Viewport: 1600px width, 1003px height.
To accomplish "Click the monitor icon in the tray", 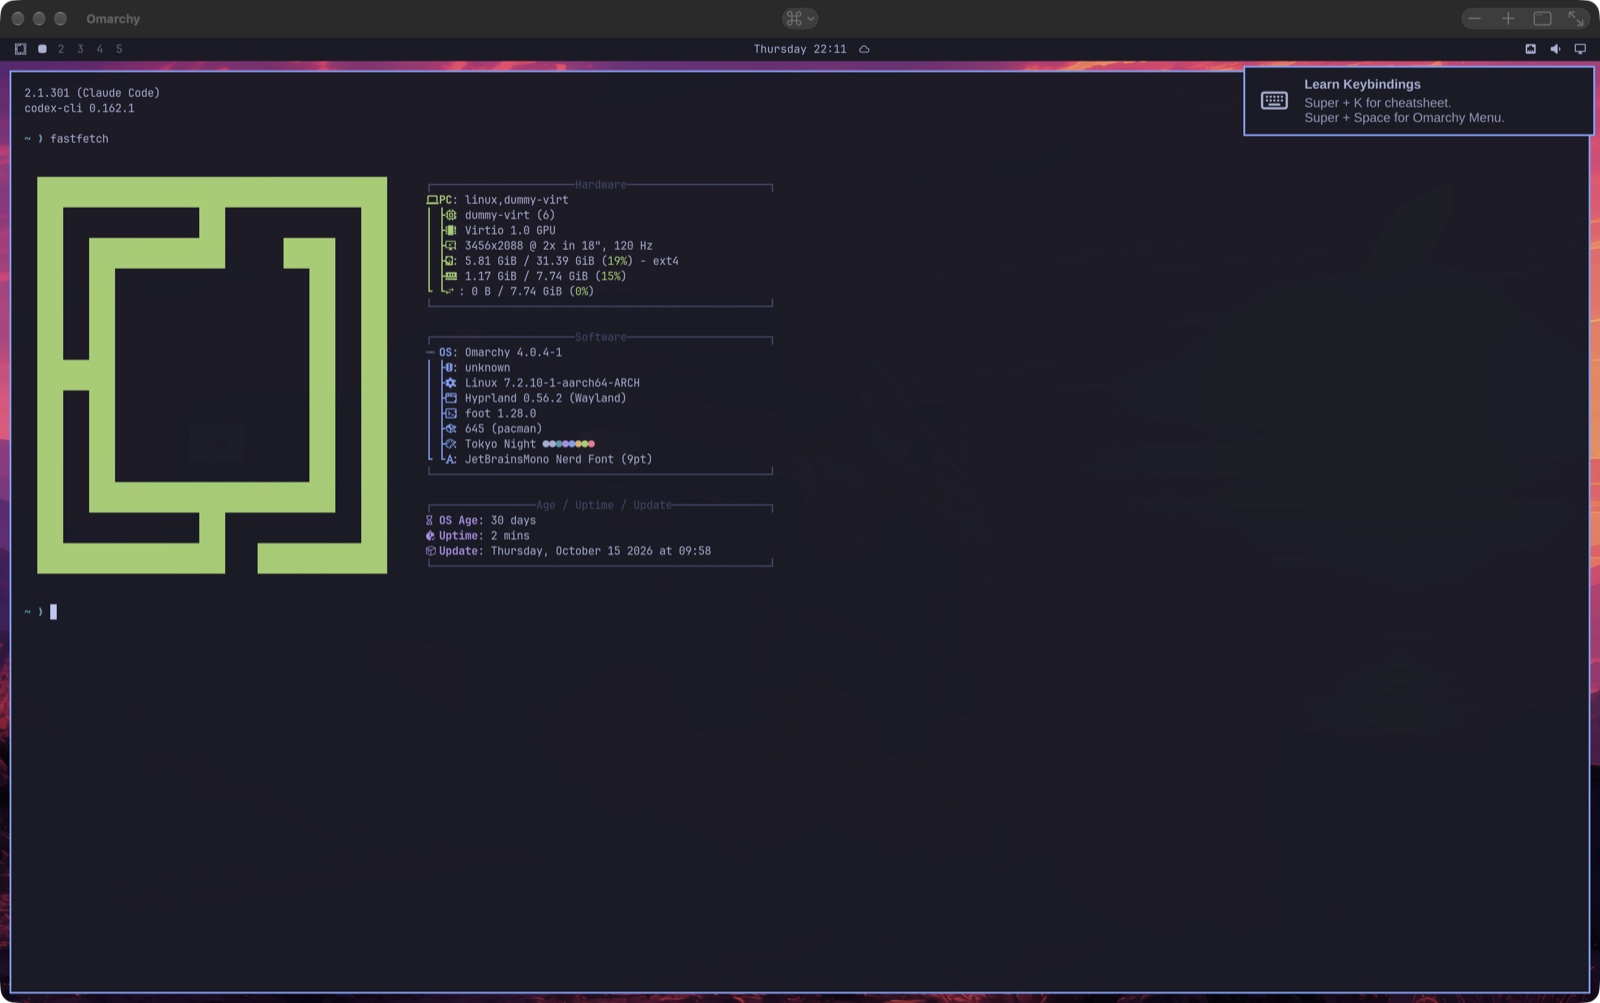I will coord(1580,49).
